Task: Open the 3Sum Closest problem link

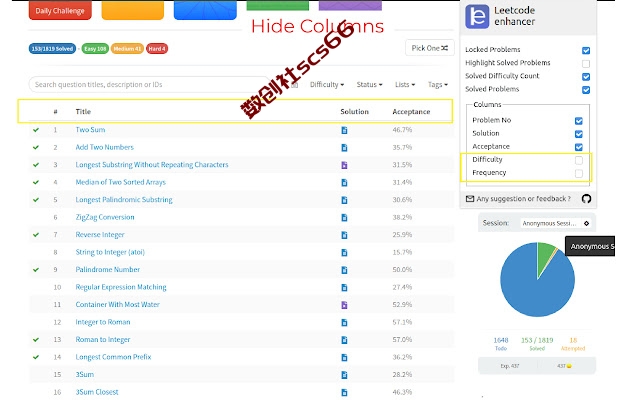Action: [97, 392]
